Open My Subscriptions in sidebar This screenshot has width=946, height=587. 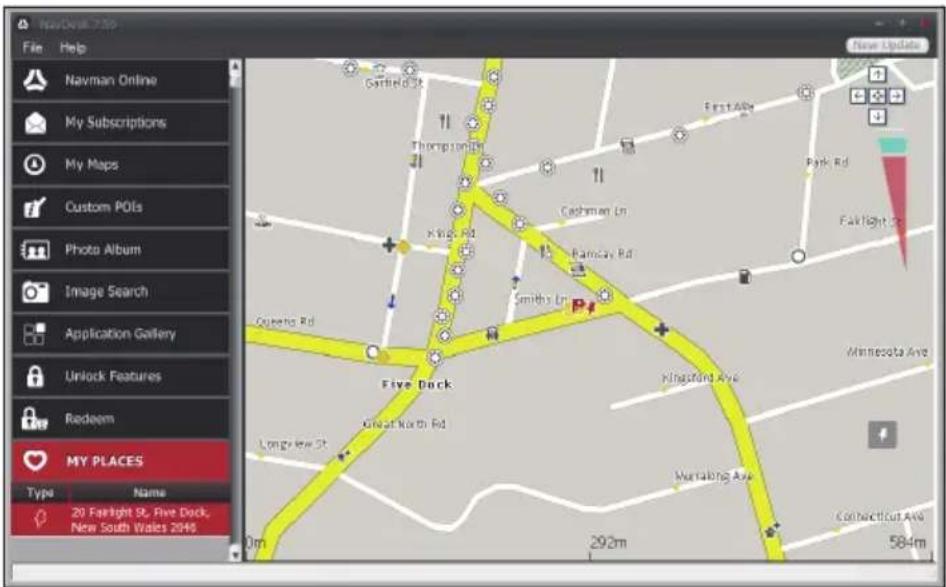[121, 122]
